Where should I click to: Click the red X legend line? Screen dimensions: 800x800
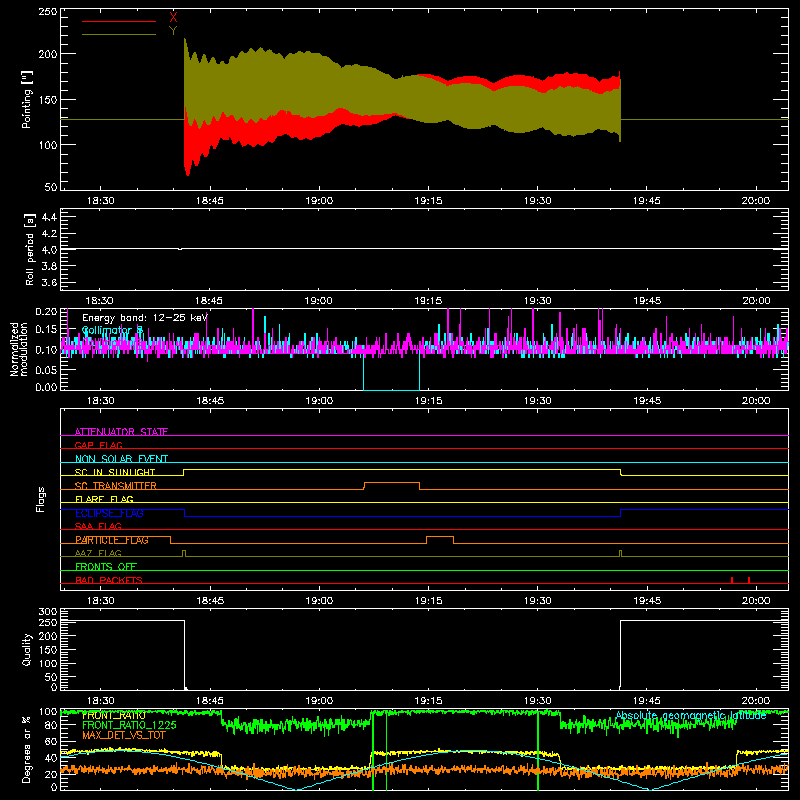coord(119,21)
